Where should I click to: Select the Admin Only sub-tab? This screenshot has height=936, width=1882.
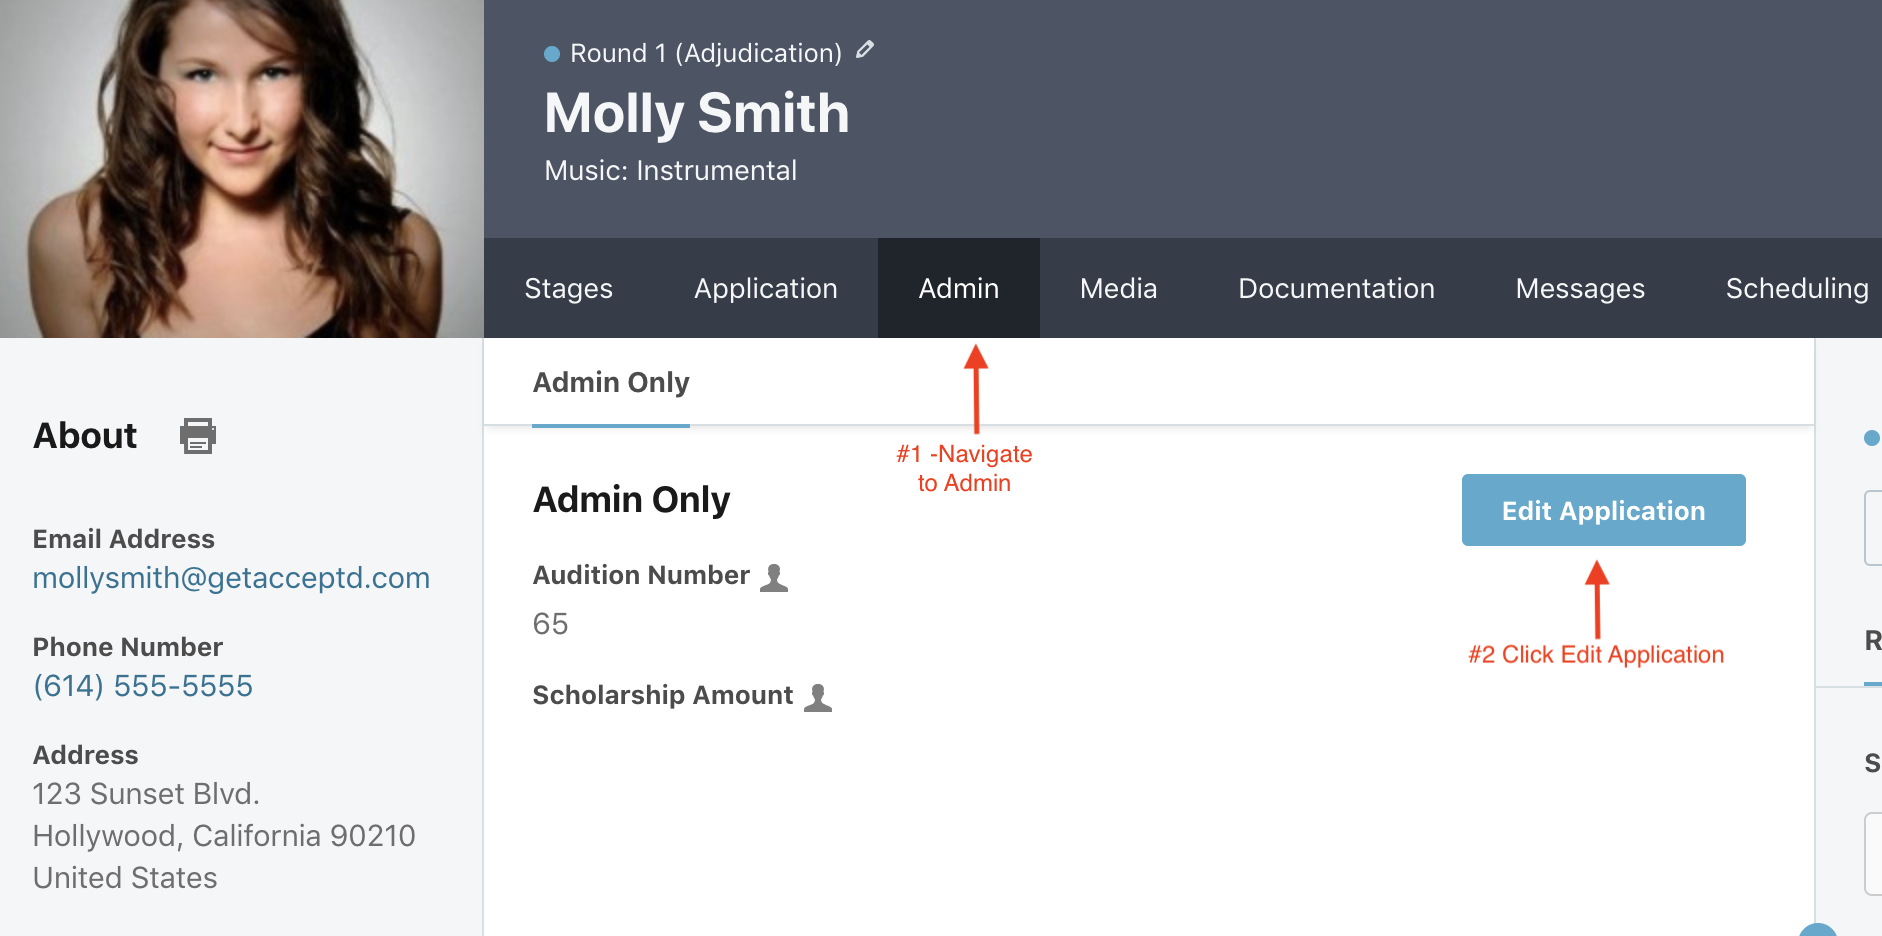click(x=611, y=383)
